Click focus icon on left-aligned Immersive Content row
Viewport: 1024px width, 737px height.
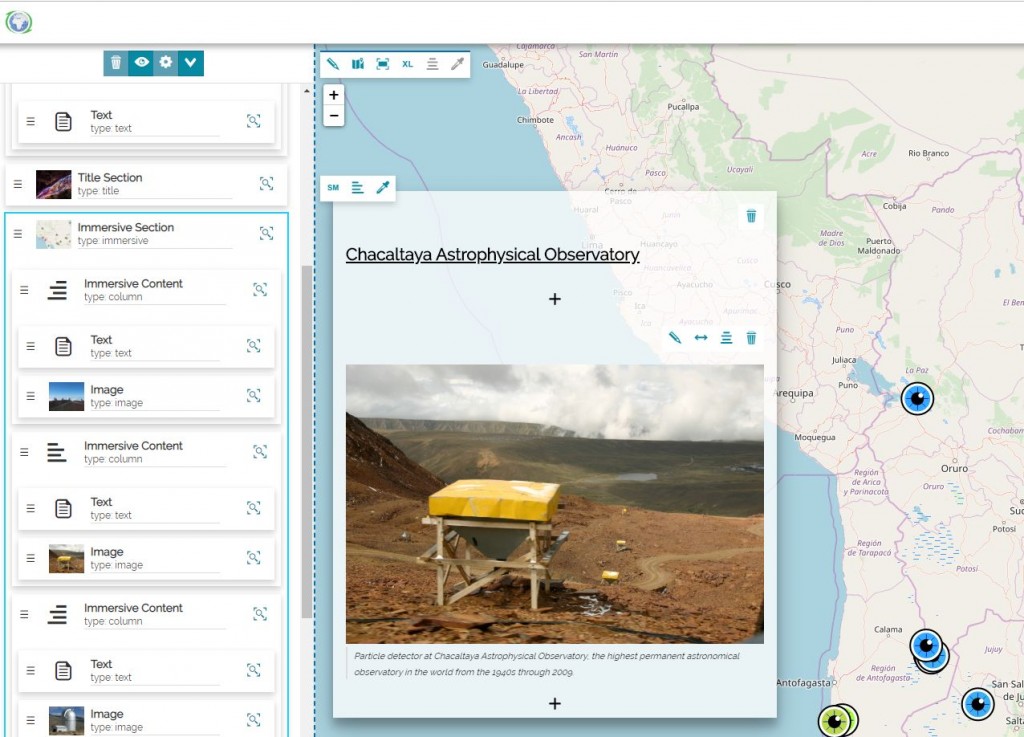(260, 452)
